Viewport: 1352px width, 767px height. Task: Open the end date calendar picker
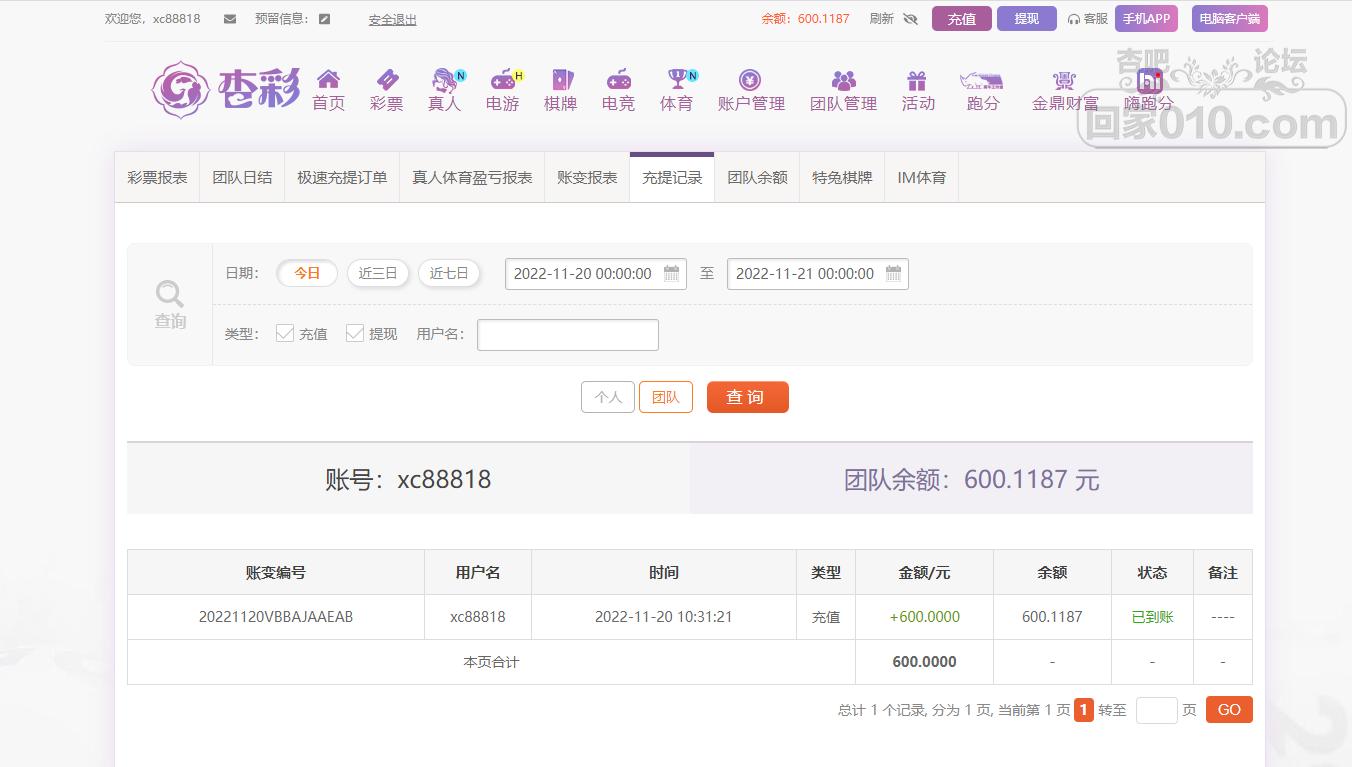[x=894, y=273]
